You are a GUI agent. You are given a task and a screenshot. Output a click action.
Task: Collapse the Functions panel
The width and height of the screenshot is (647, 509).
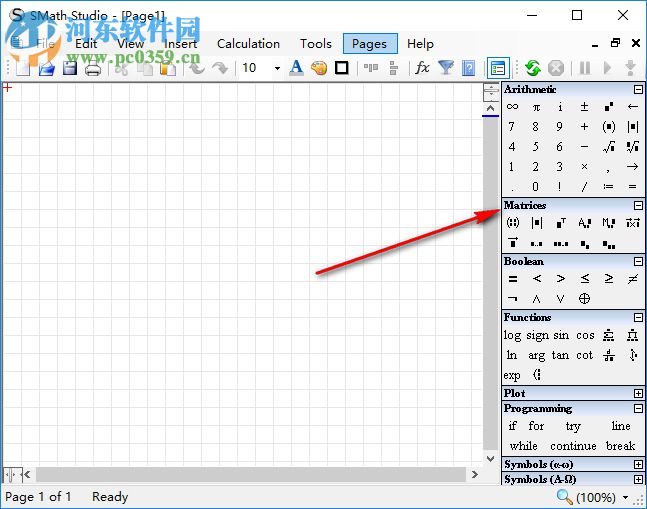click(638, 317)
